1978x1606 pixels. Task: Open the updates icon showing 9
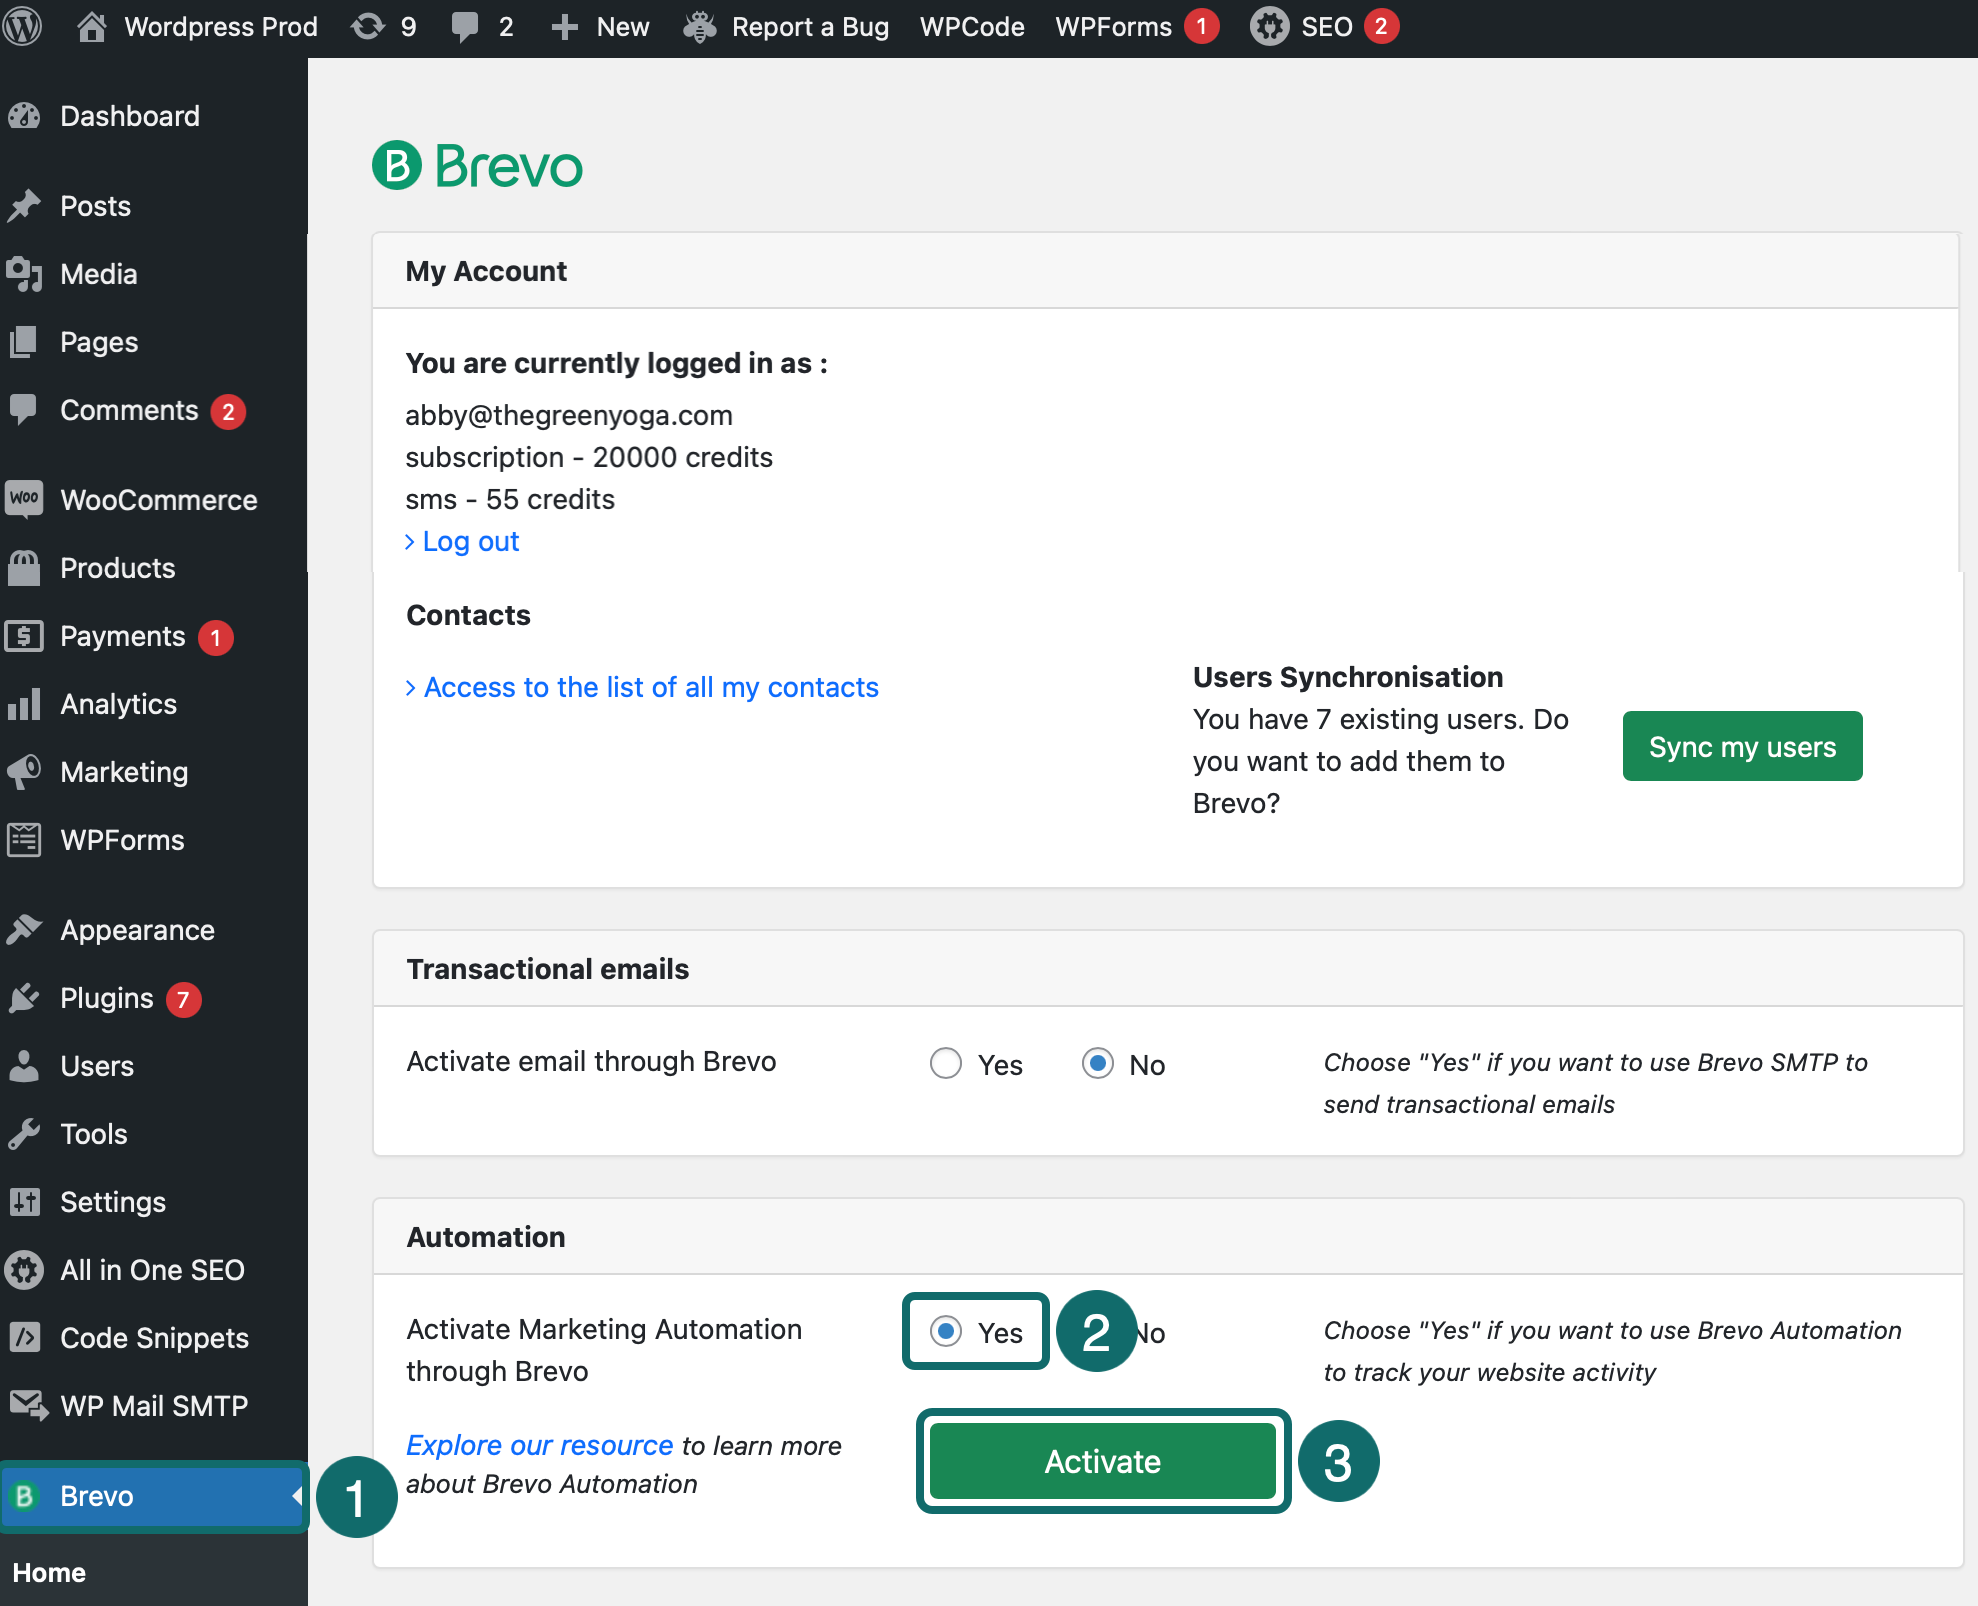368,26
